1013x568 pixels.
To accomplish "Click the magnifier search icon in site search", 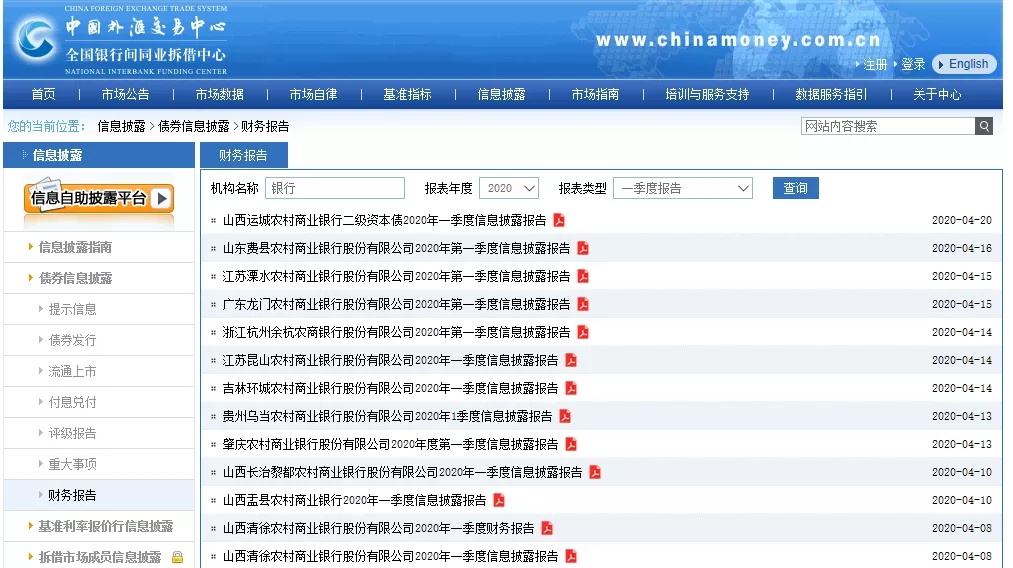I will 984,126.
